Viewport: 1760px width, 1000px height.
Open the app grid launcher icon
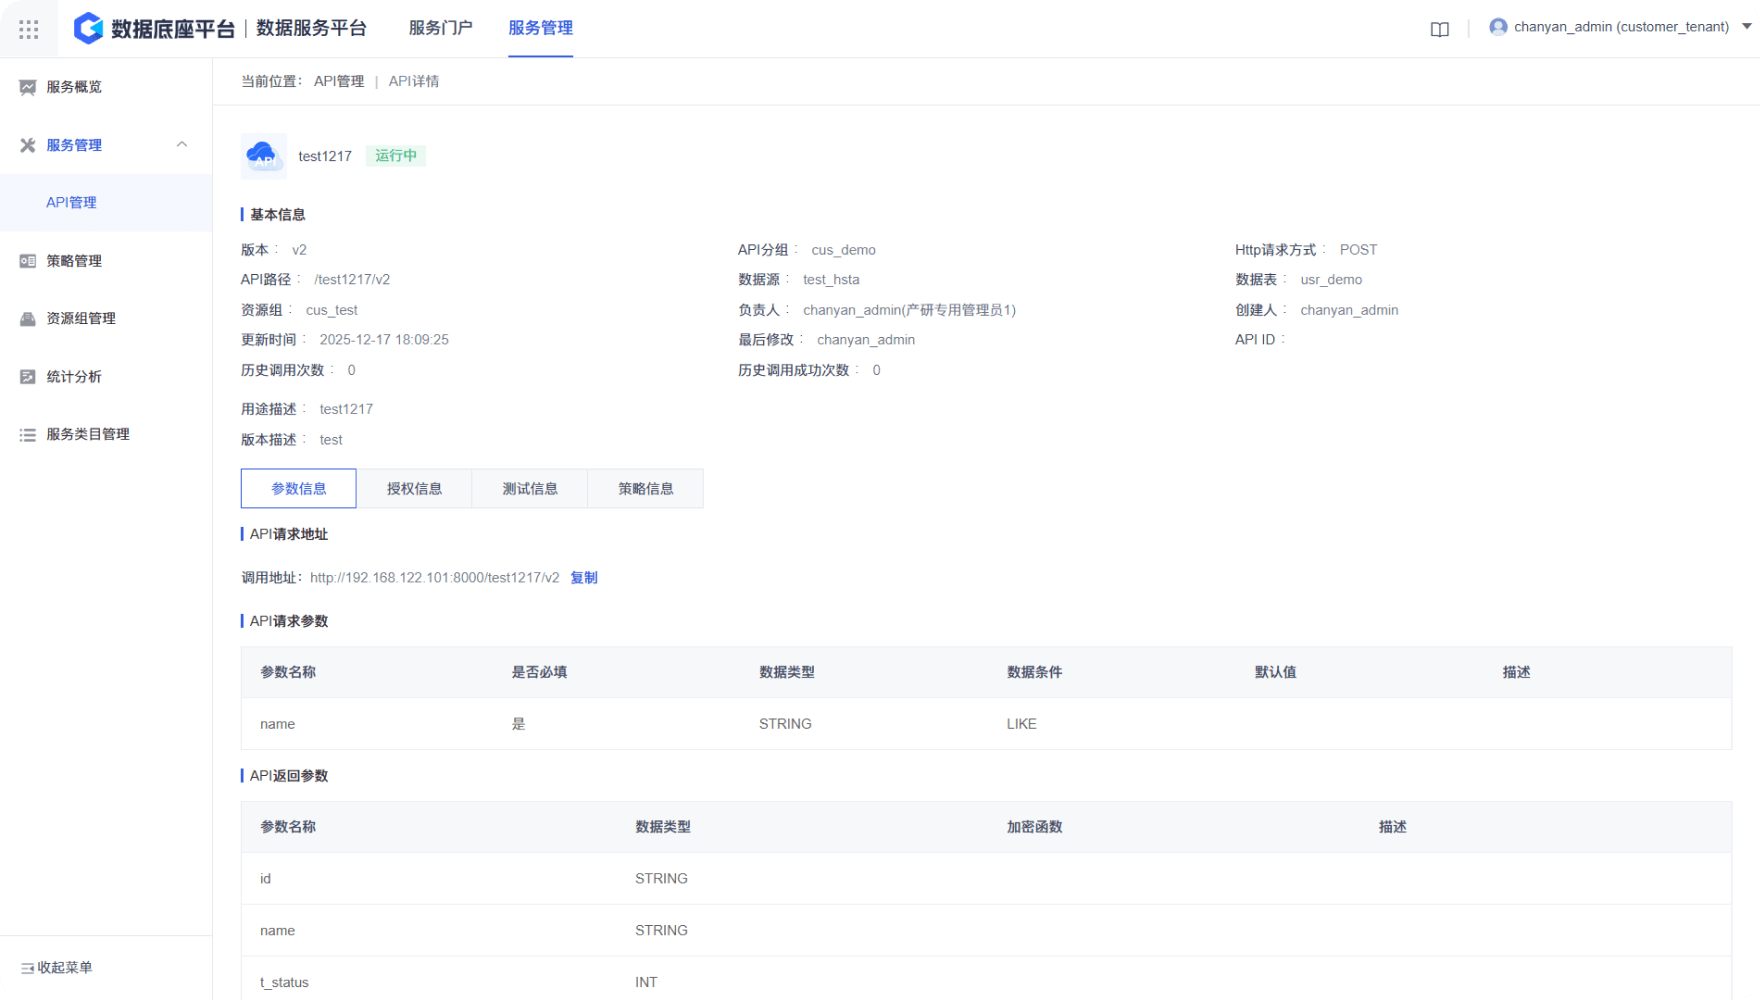point(29,29)
